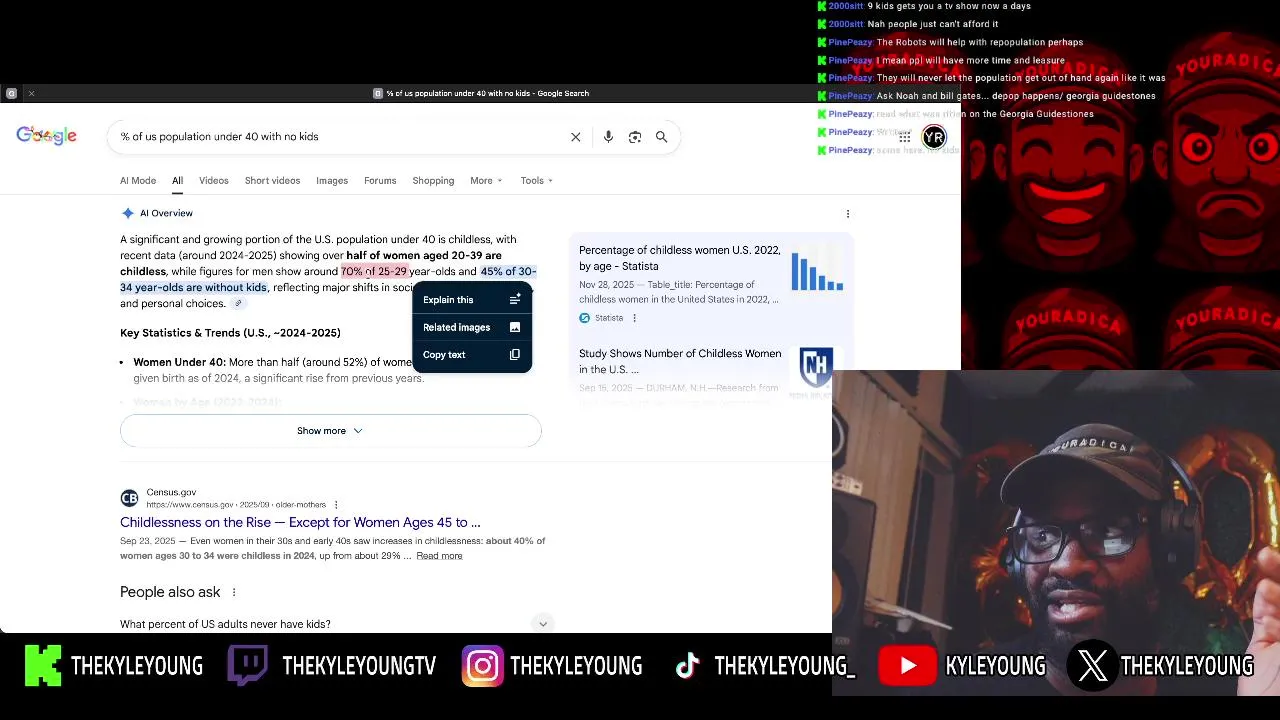Click the Related images picture icon
1280x720 pixels.
pos(515,327)
